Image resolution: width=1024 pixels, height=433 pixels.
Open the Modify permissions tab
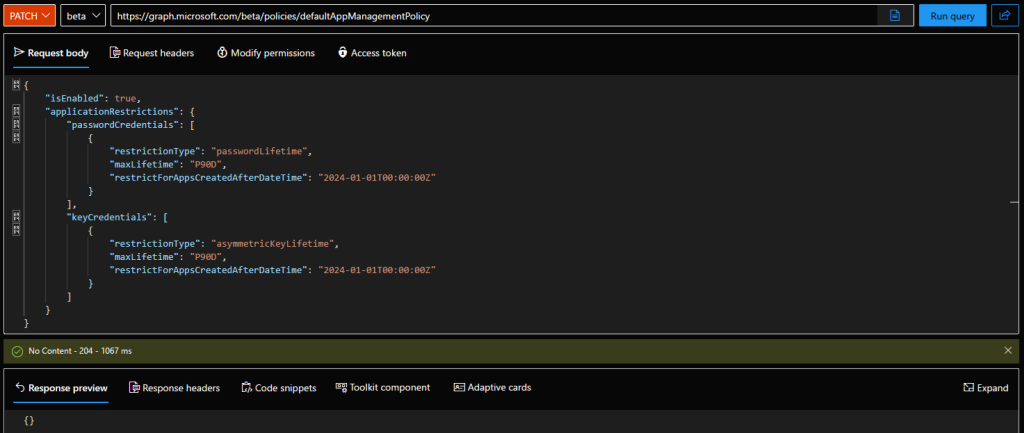pyautogui.click(x=265, y=52)
